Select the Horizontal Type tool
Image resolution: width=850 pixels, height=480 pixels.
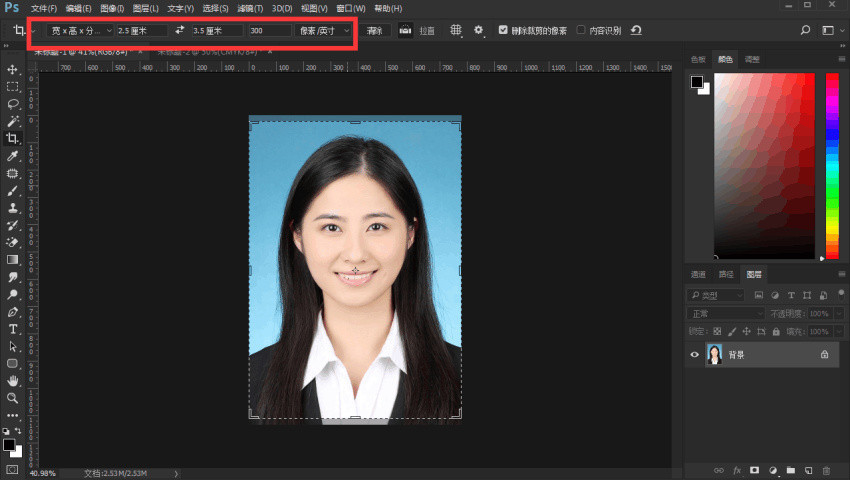tap(12, 329)
